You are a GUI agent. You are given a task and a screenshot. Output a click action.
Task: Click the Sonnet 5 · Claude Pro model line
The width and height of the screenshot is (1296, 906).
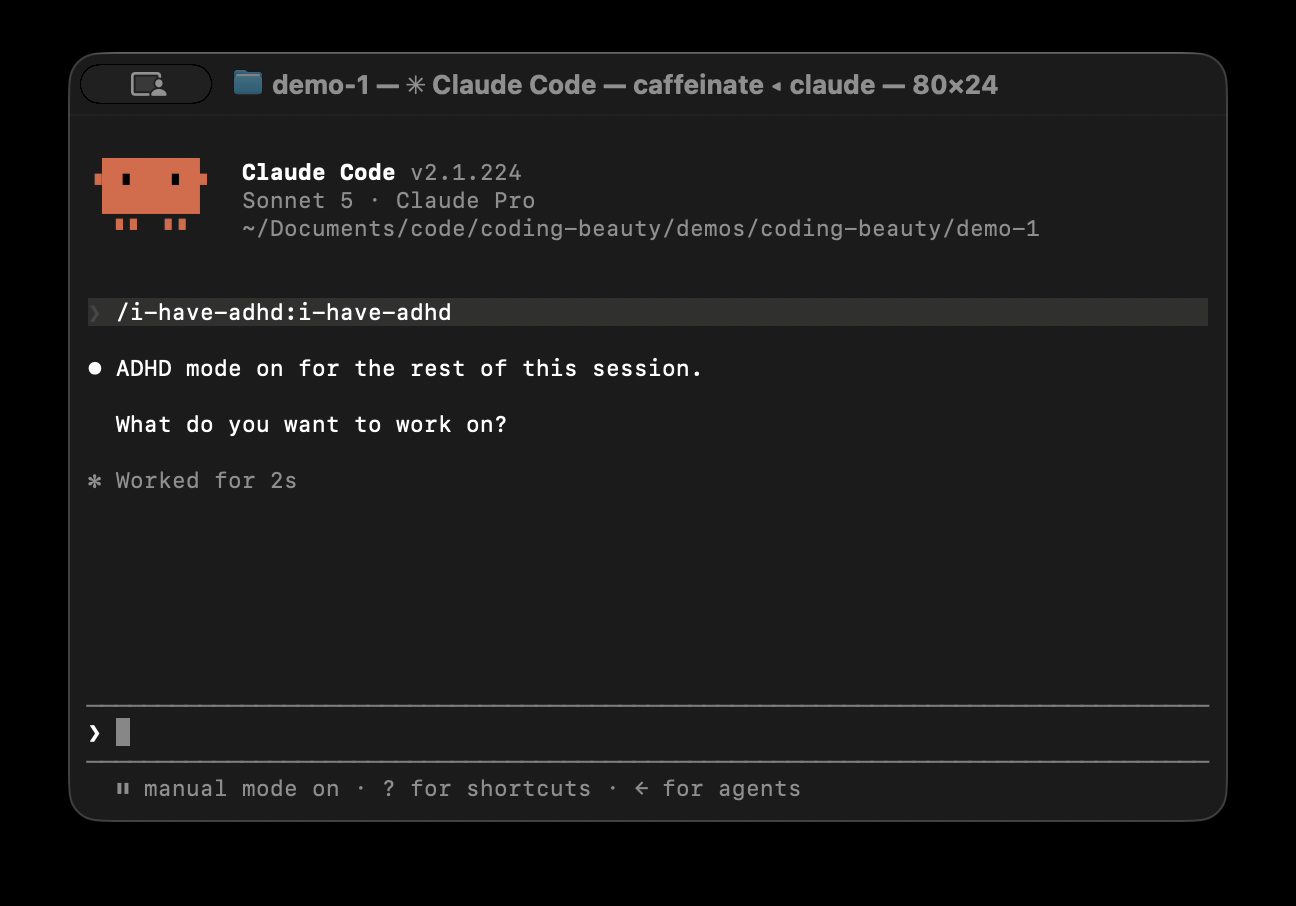[388, 200]
